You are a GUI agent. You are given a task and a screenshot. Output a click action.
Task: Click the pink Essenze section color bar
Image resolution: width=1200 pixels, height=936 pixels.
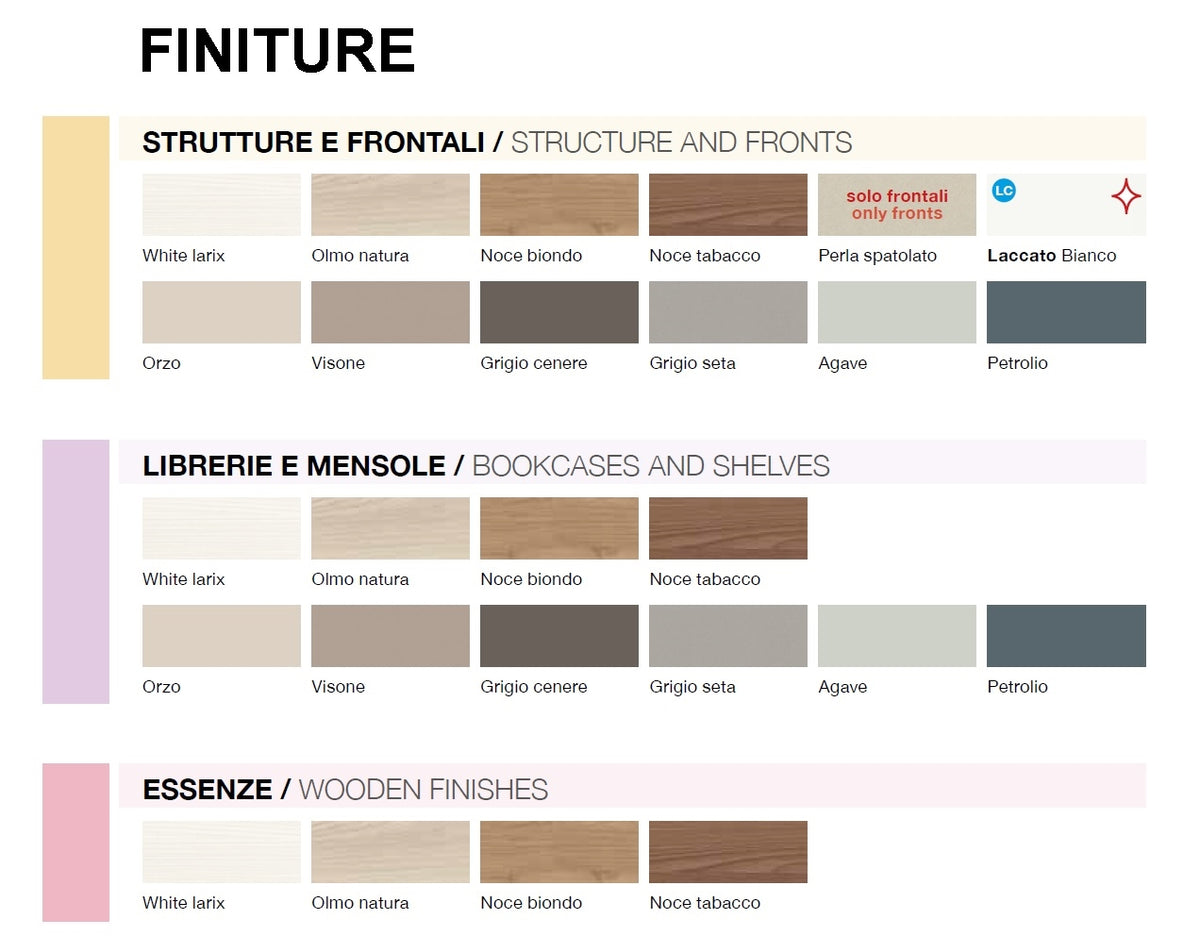(x=75, y=842)
